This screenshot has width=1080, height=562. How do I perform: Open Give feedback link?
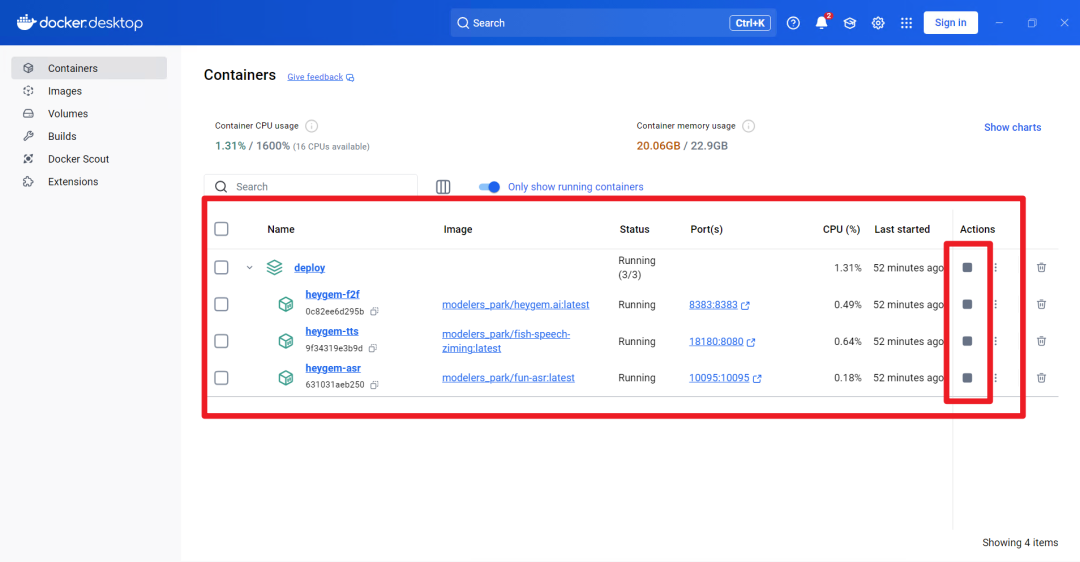(x=320, y=77)
